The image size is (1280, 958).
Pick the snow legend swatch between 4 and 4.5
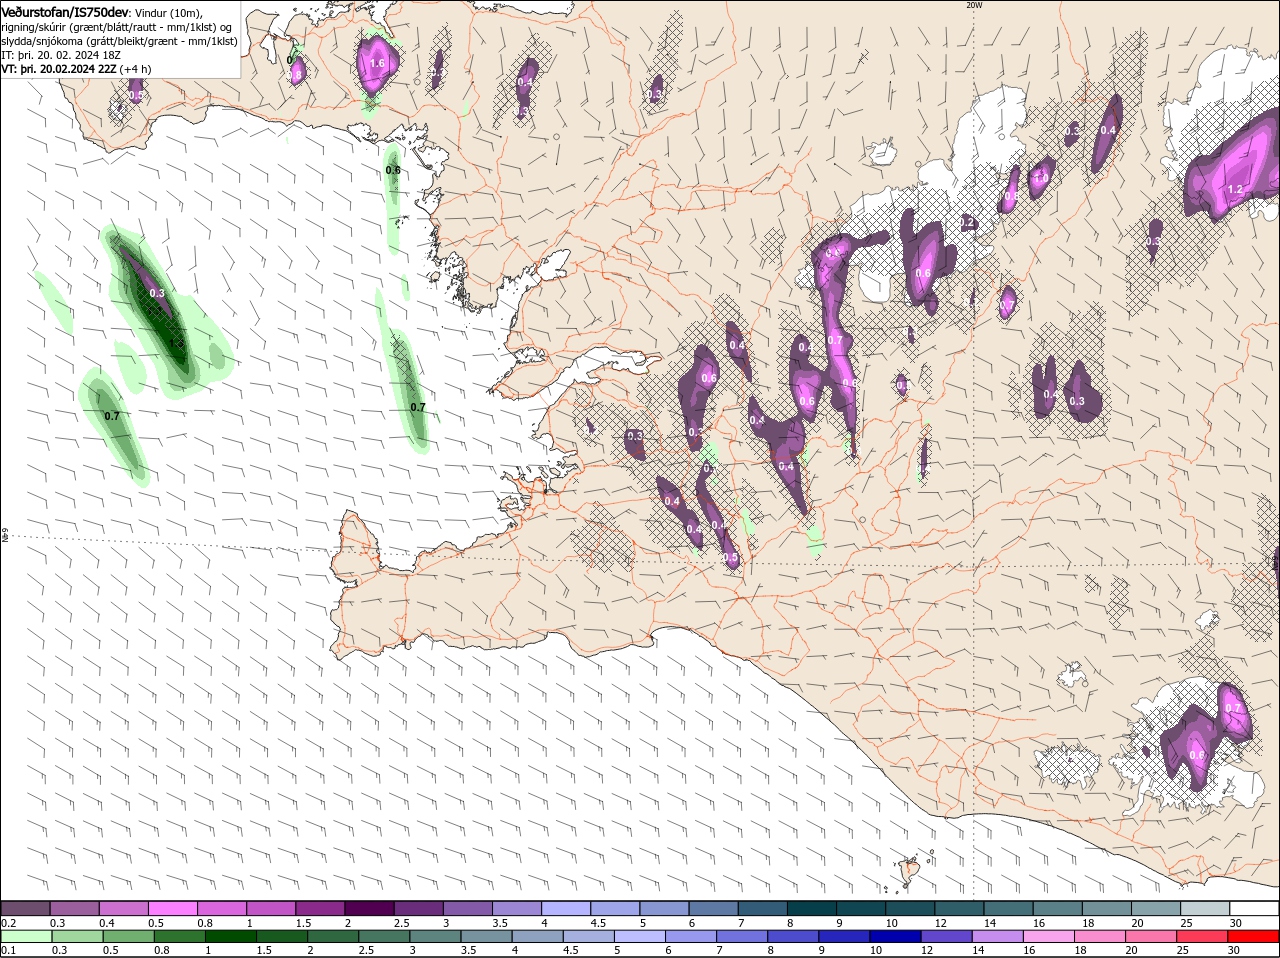pos(566,909)
